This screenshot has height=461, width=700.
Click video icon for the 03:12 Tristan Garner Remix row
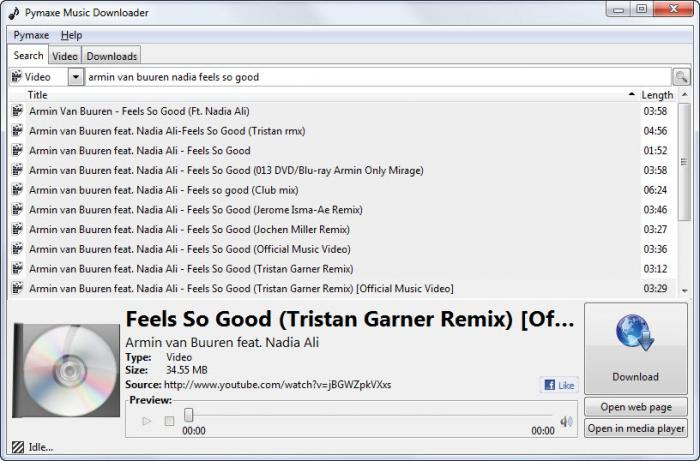(17, 268)
